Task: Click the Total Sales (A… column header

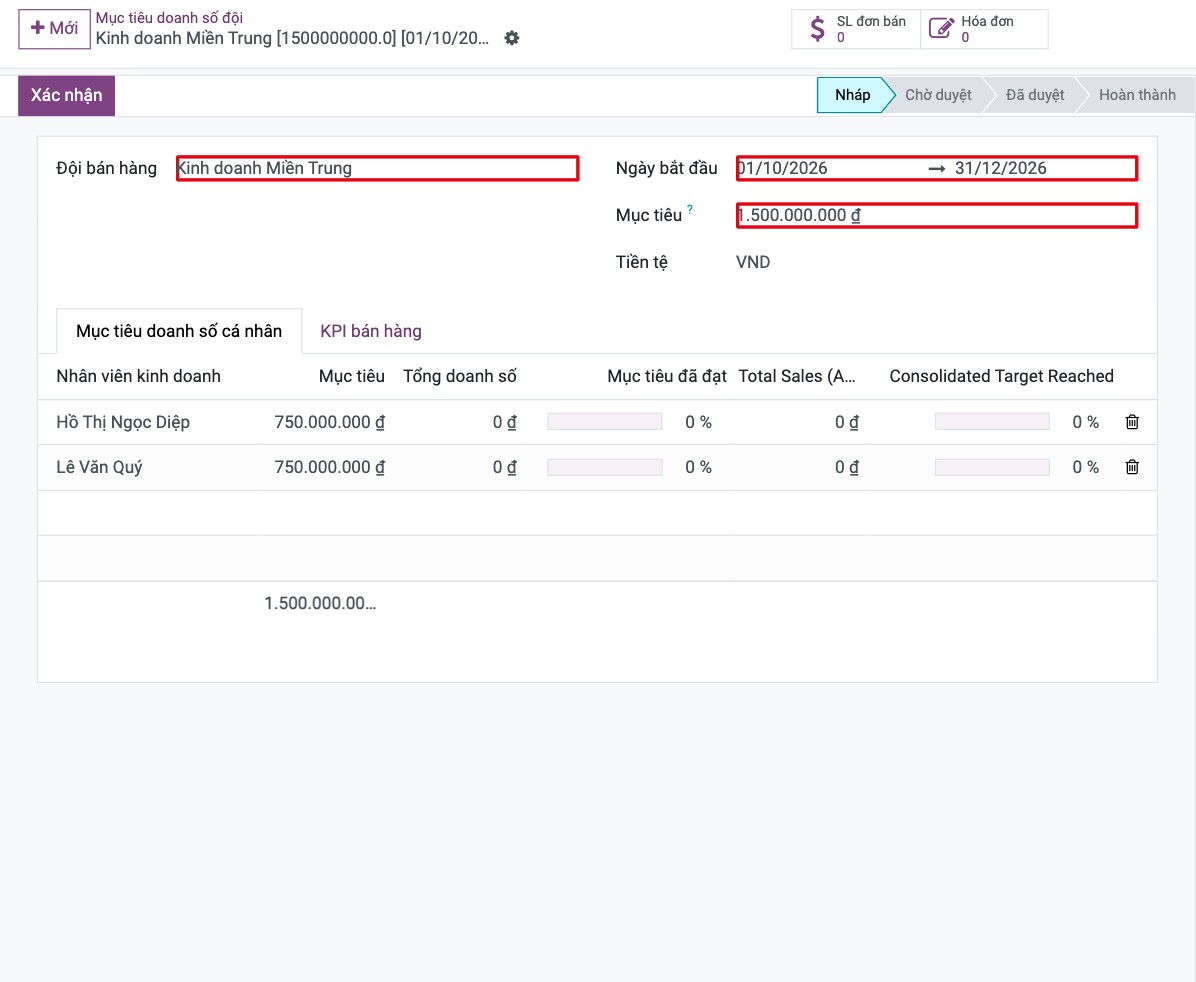Action: 797,376
